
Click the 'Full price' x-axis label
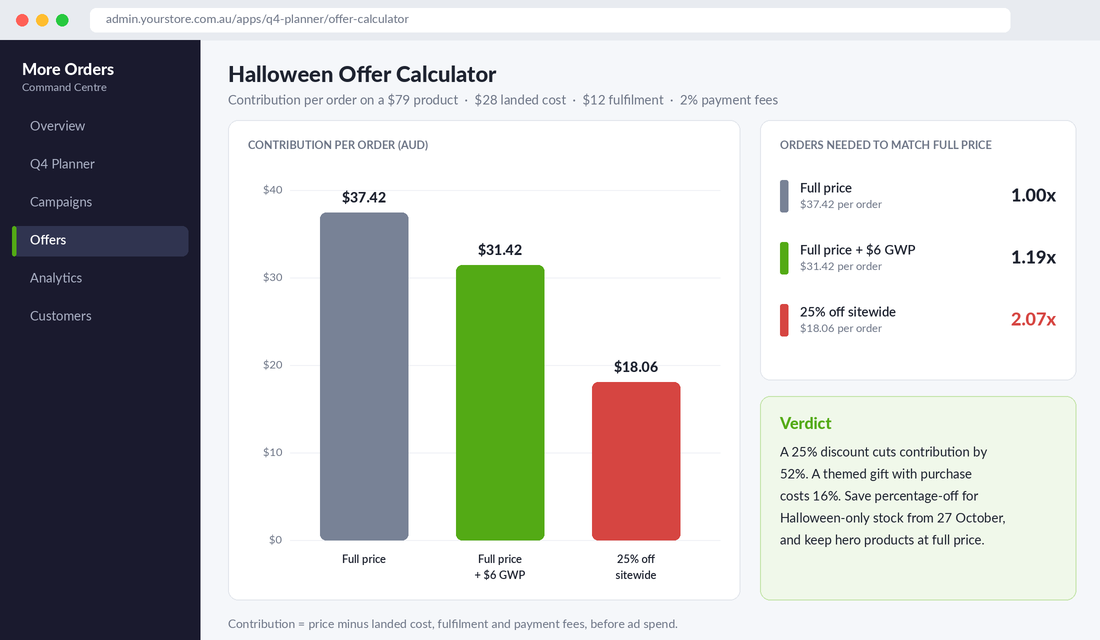pos(364,559)
